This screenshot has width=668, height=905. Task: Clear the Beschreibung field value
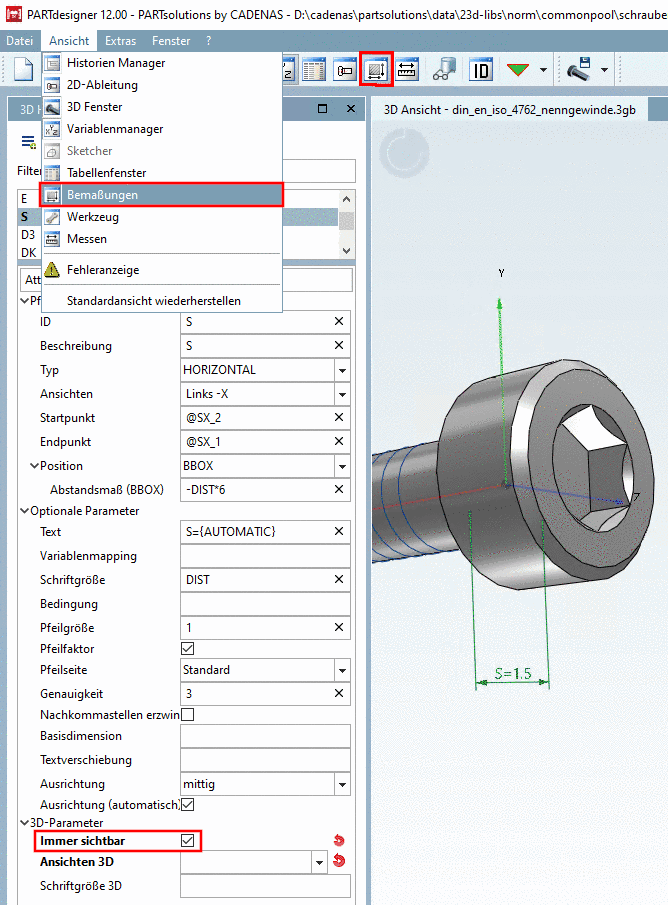[x=339, y=345]
